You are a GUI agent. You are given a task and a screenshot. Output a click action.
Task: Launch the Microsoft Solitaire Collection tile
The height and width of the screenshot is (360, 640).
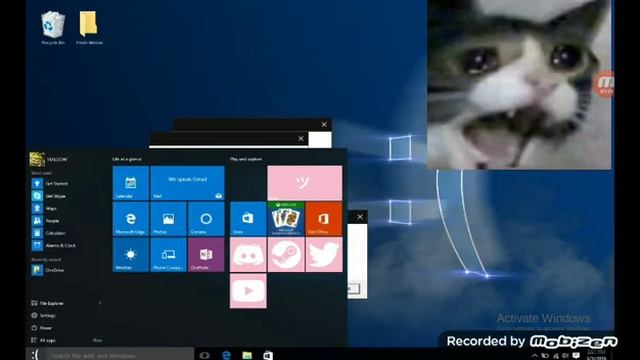coord(286,219)
